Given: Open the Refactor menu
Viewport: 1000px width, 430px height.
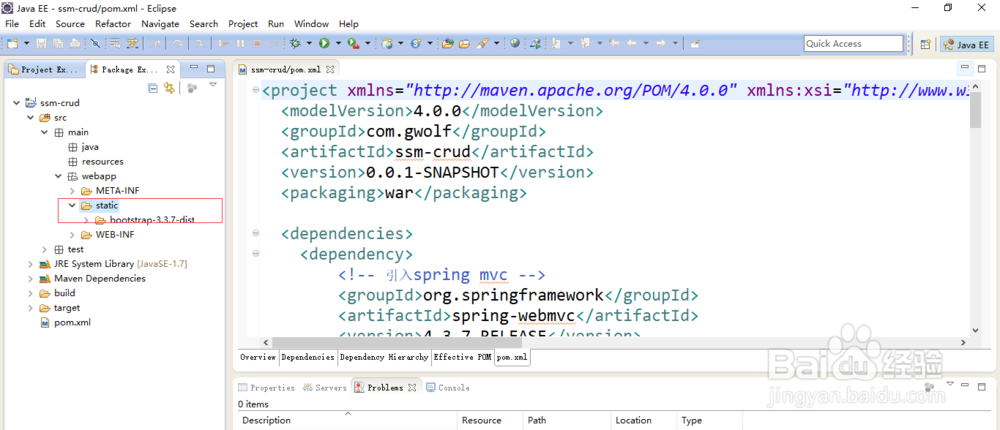Looking at the screenshot, I should click(x=113, y=24).
